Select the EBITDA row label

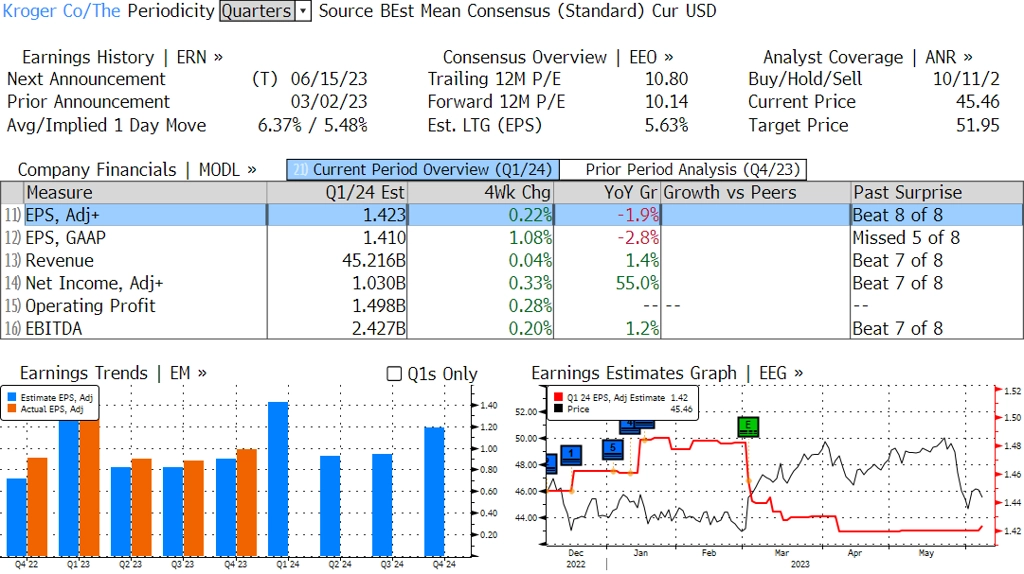[54, 328]
